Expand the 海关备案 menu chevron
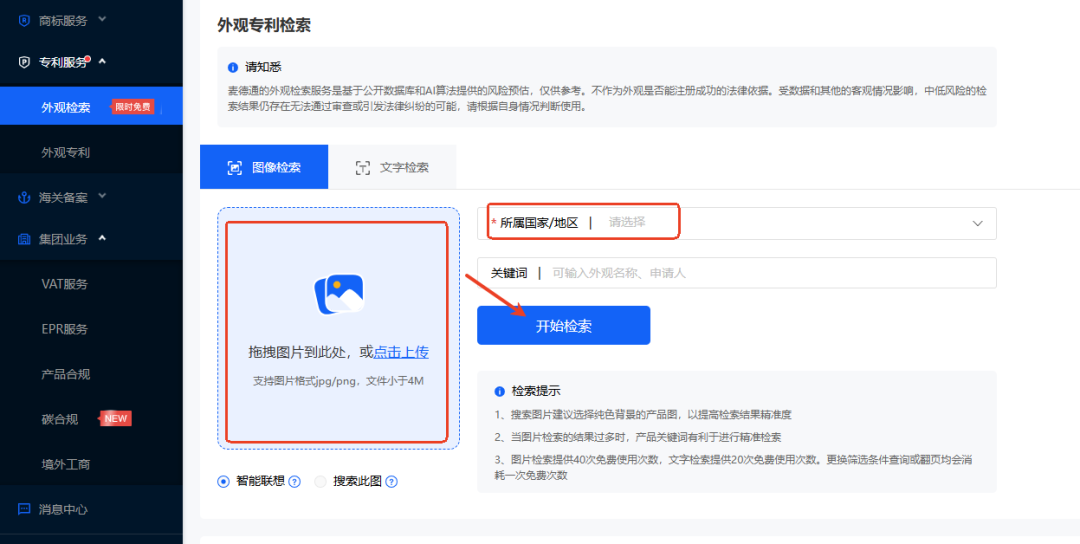The width and height of the screenshot is (1080, 544). click(103, 196)
